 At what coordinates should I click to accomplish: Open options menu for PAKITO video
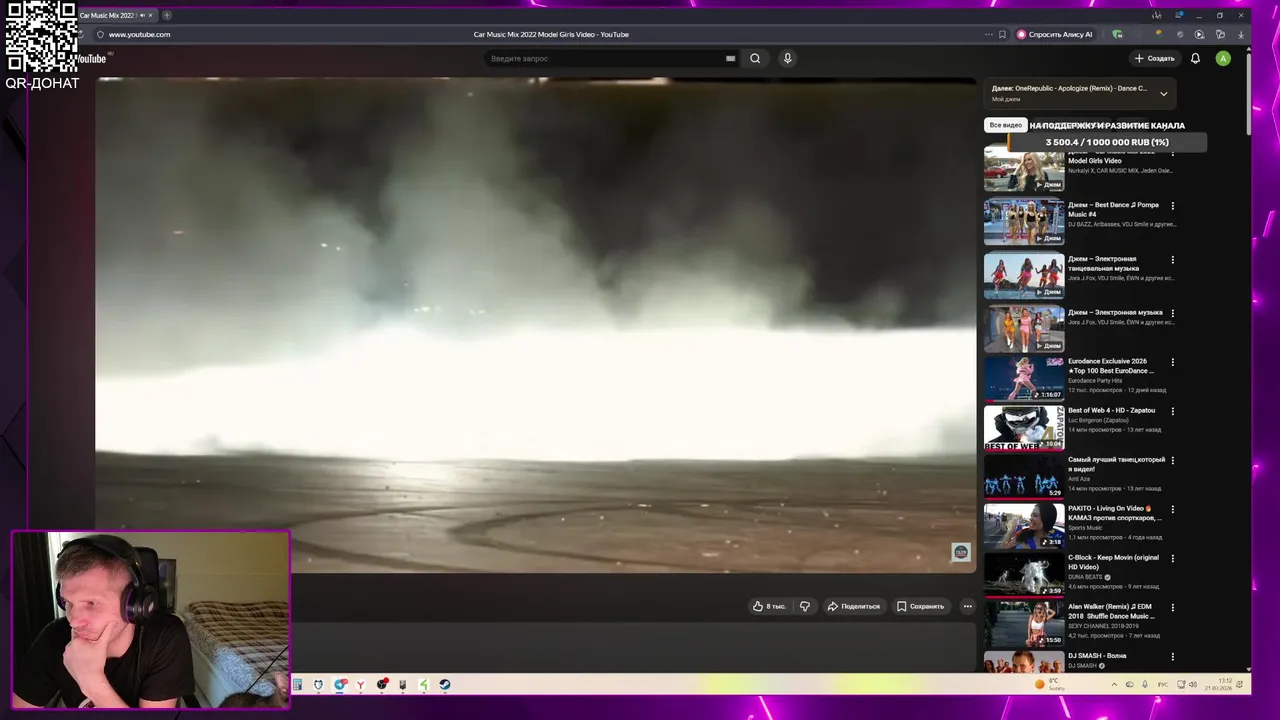tap(1173, 509)
